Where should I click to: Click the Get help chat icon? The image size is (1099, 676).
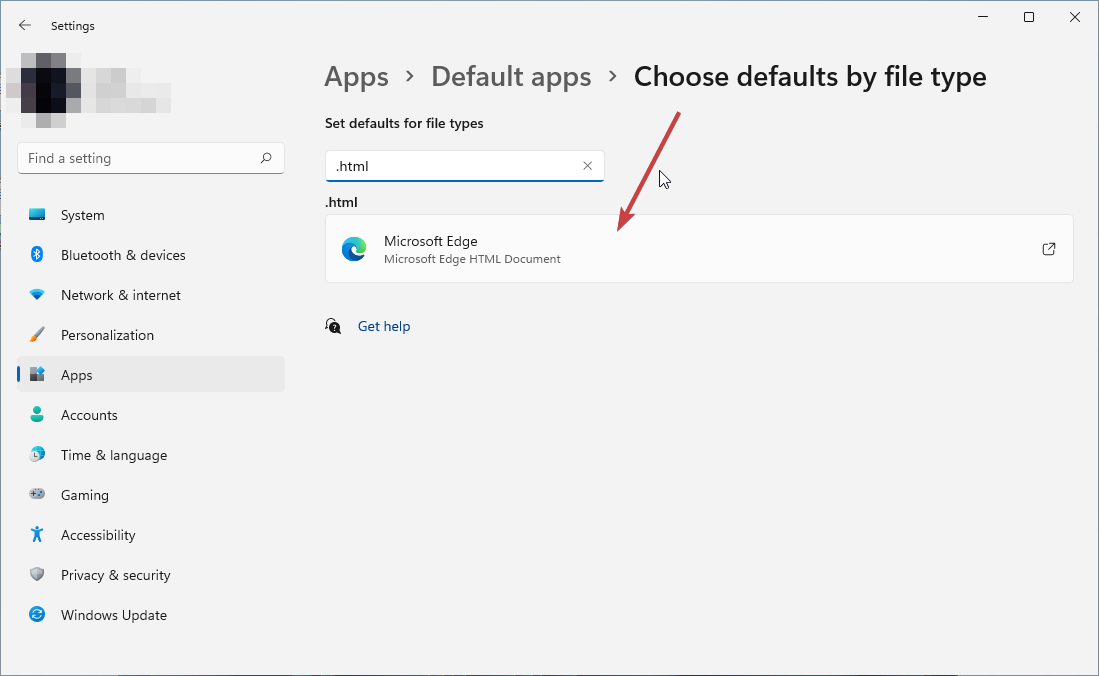[333, 326]
